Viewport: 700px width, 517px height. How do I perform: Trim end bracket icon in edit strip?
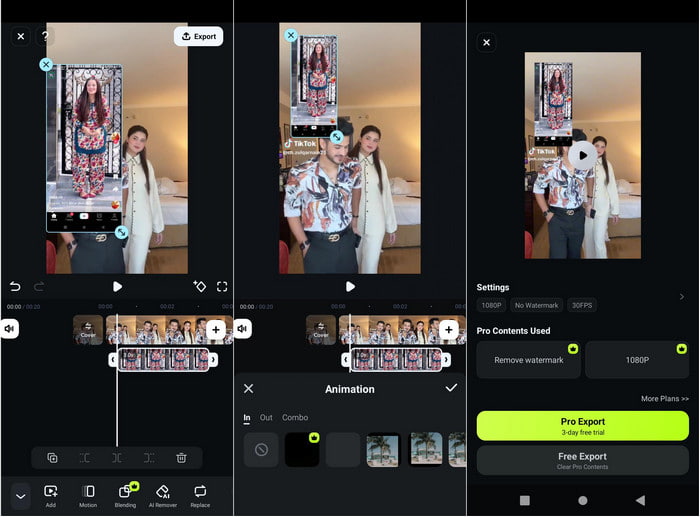pos(149,458)
